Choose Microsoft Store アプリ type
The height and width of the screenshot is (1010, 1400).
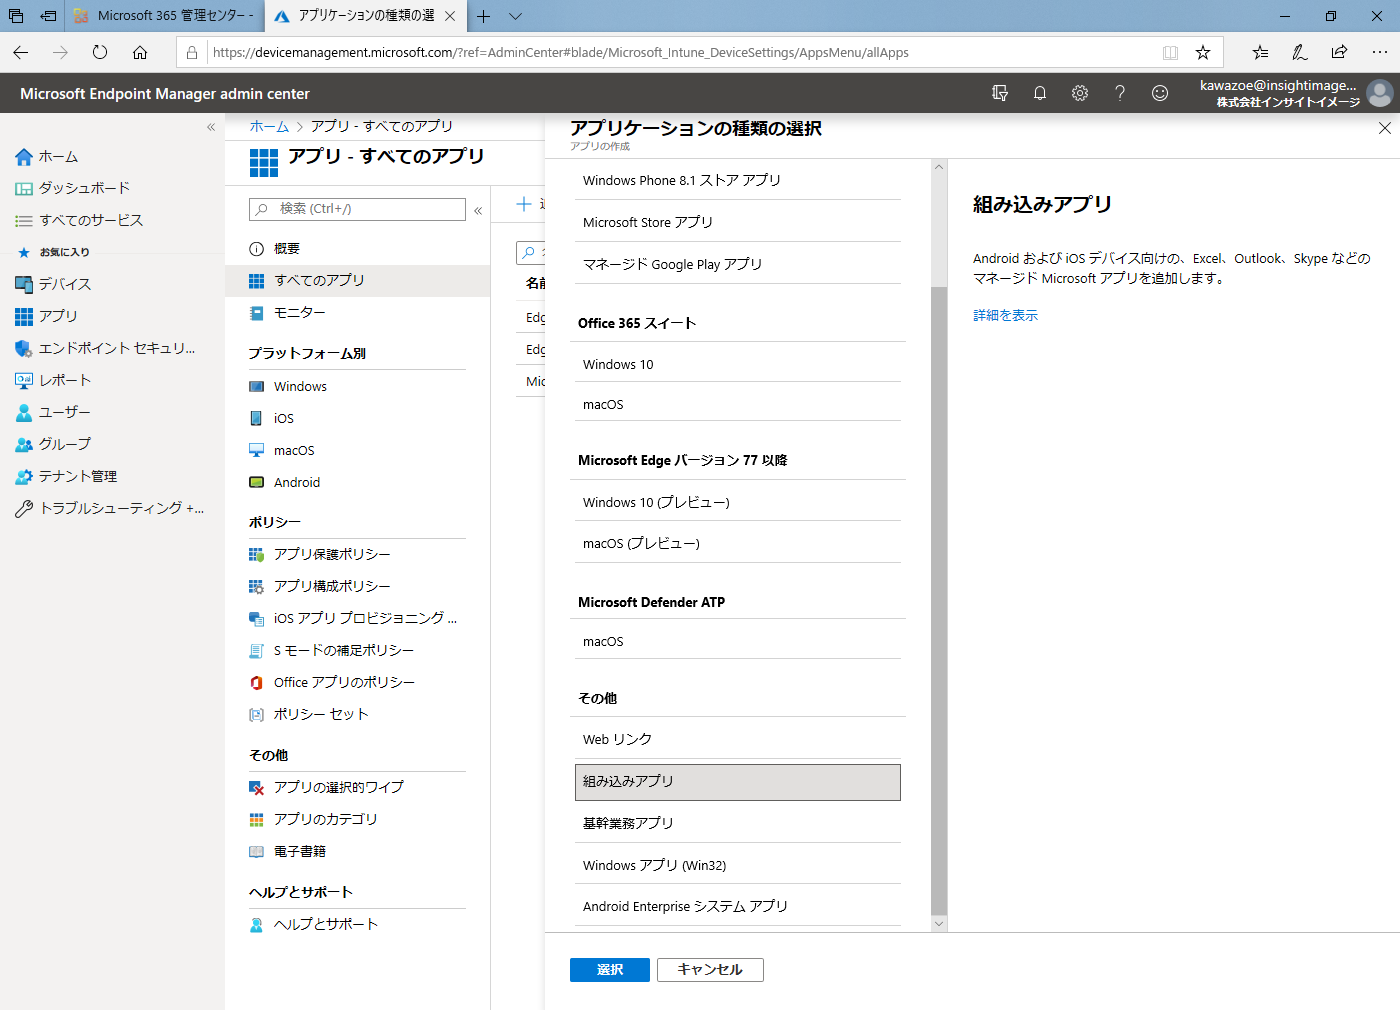coord(738,223)
